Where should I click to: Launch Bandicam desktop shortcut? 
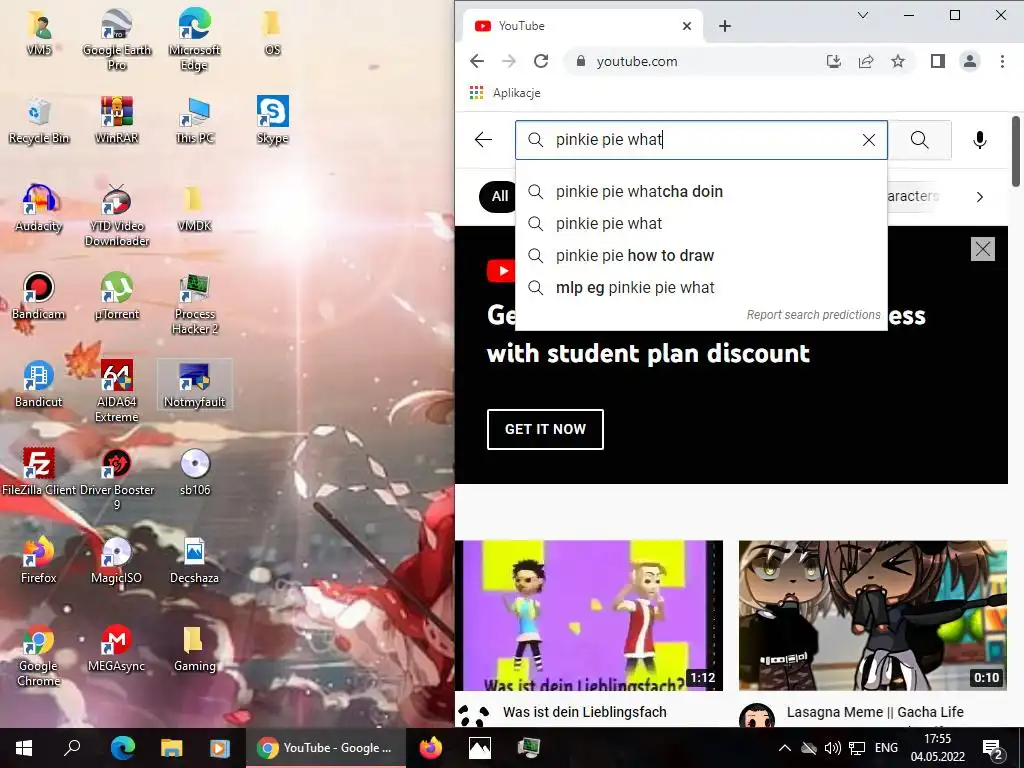(x=39, y=297)
